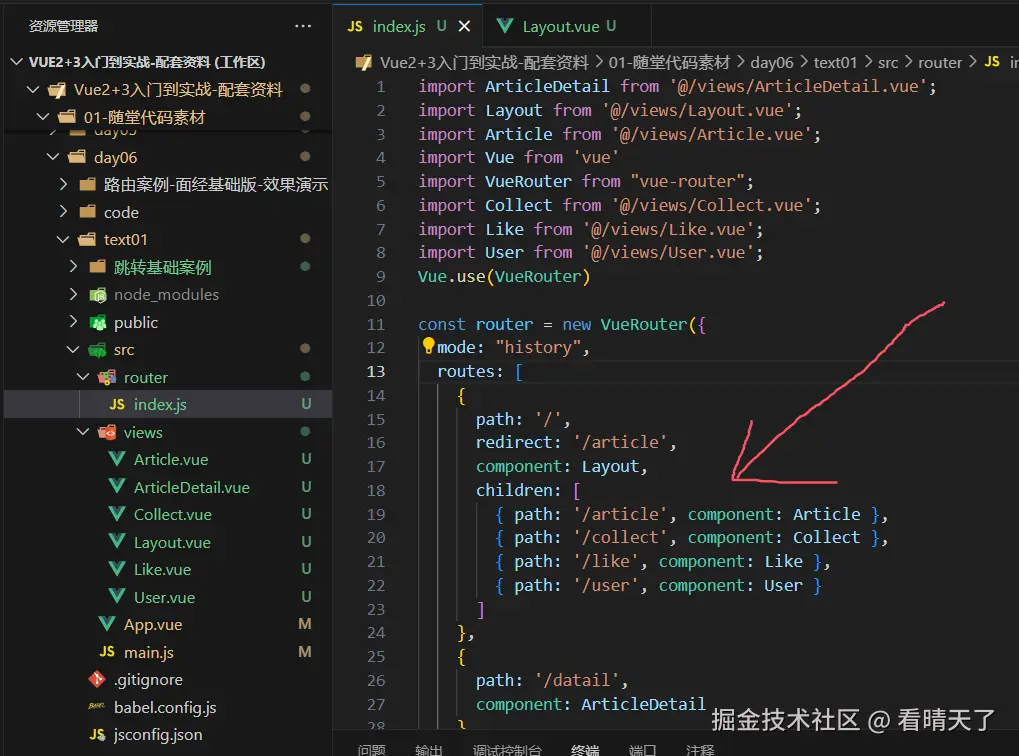
Task: Switch to the 输出 panel tab
Action: (429, 750)
